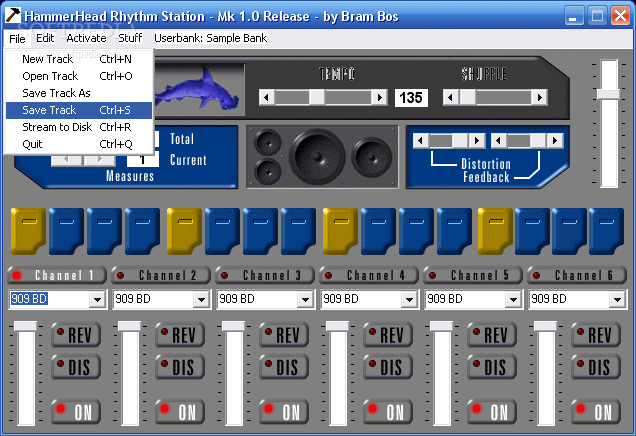Open the Stuff menu
Screen dimensions: 636x436
130,38
